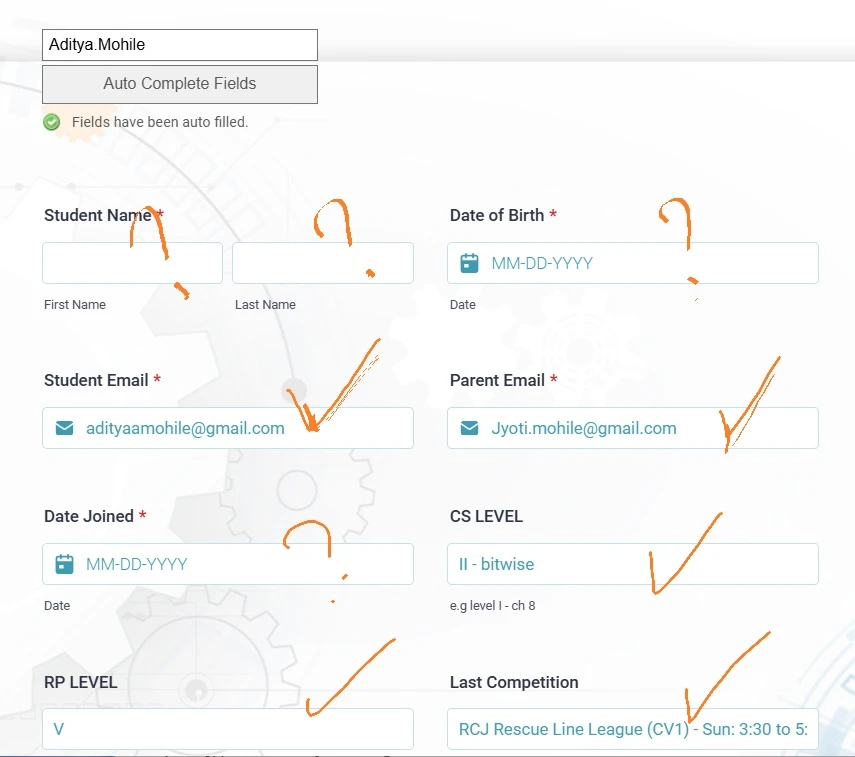Open the Date Joined calendar icon
The height and width of the screenshot is (757, 855).
click(x=64, y=564)
